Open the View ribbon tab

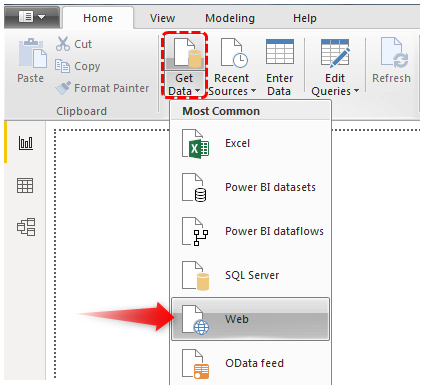click(162, 18)
